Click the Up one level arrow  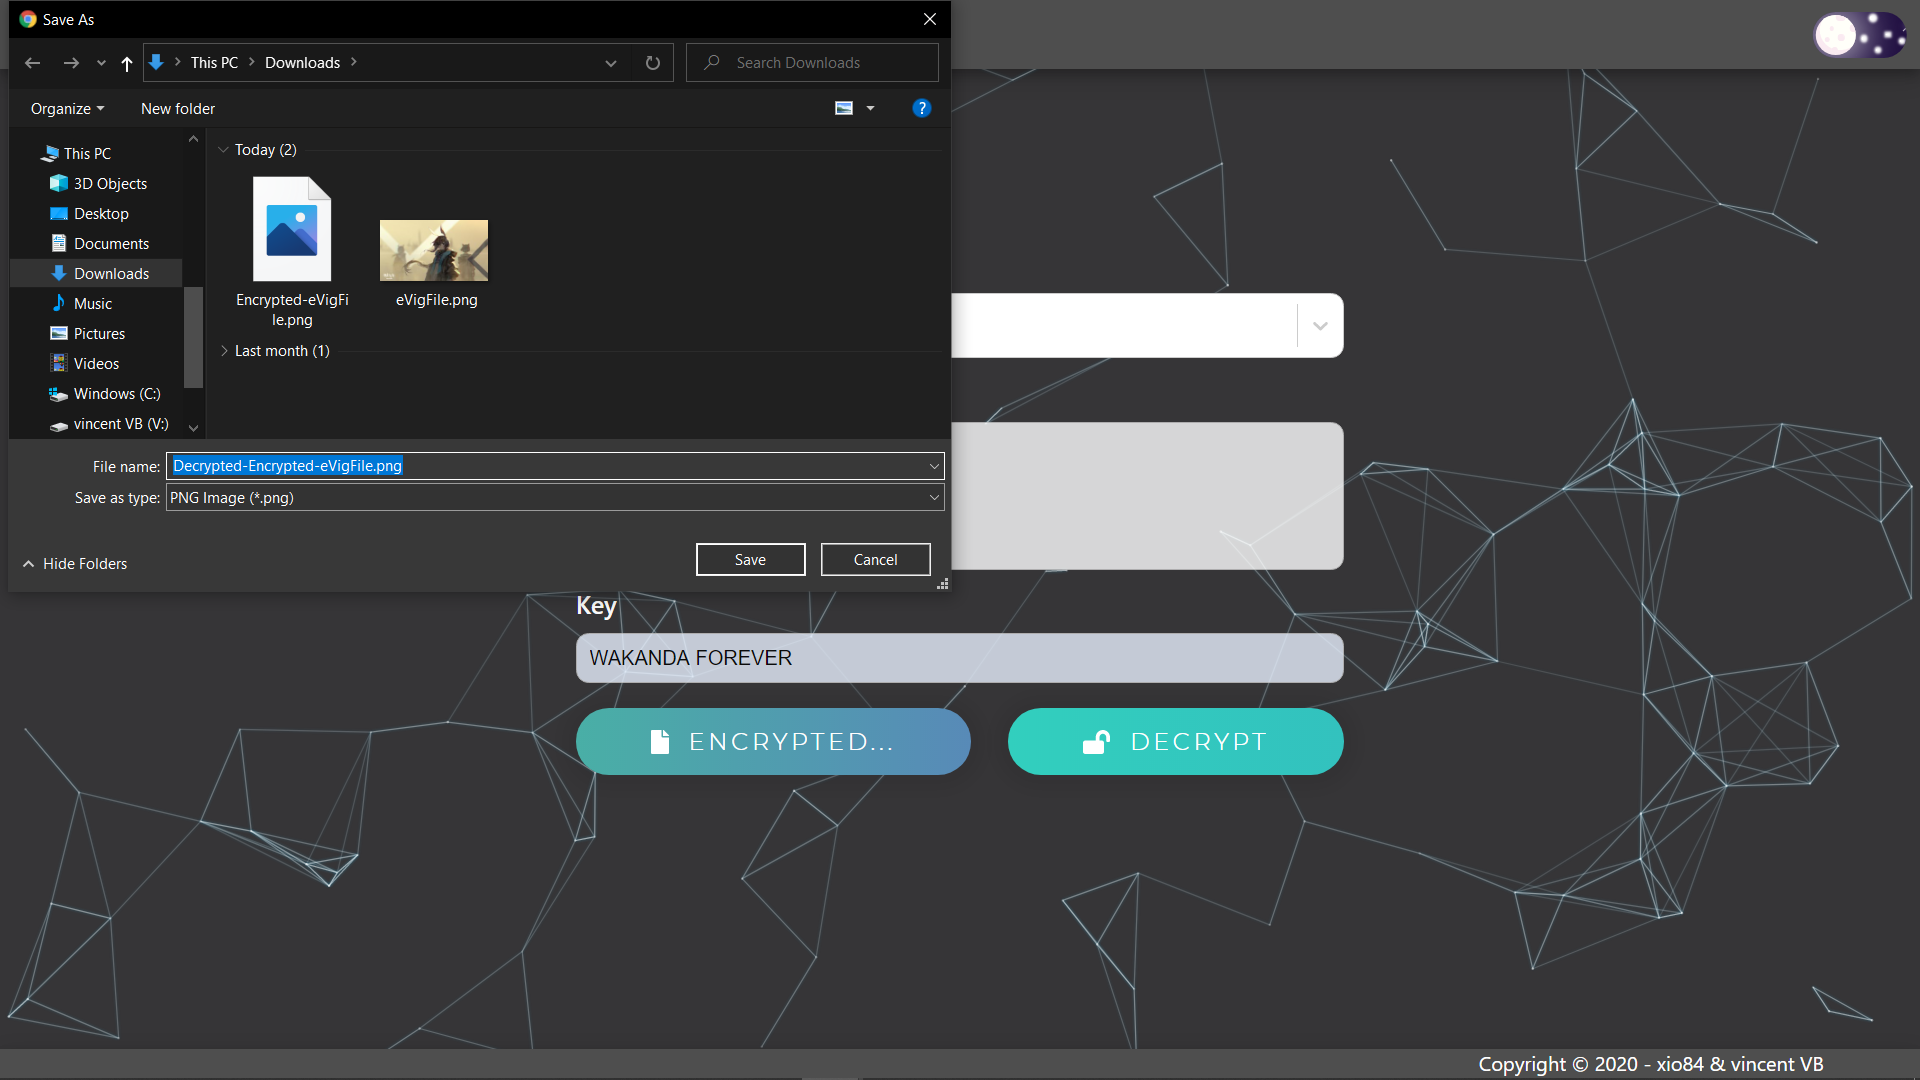[x=127, y=63]
